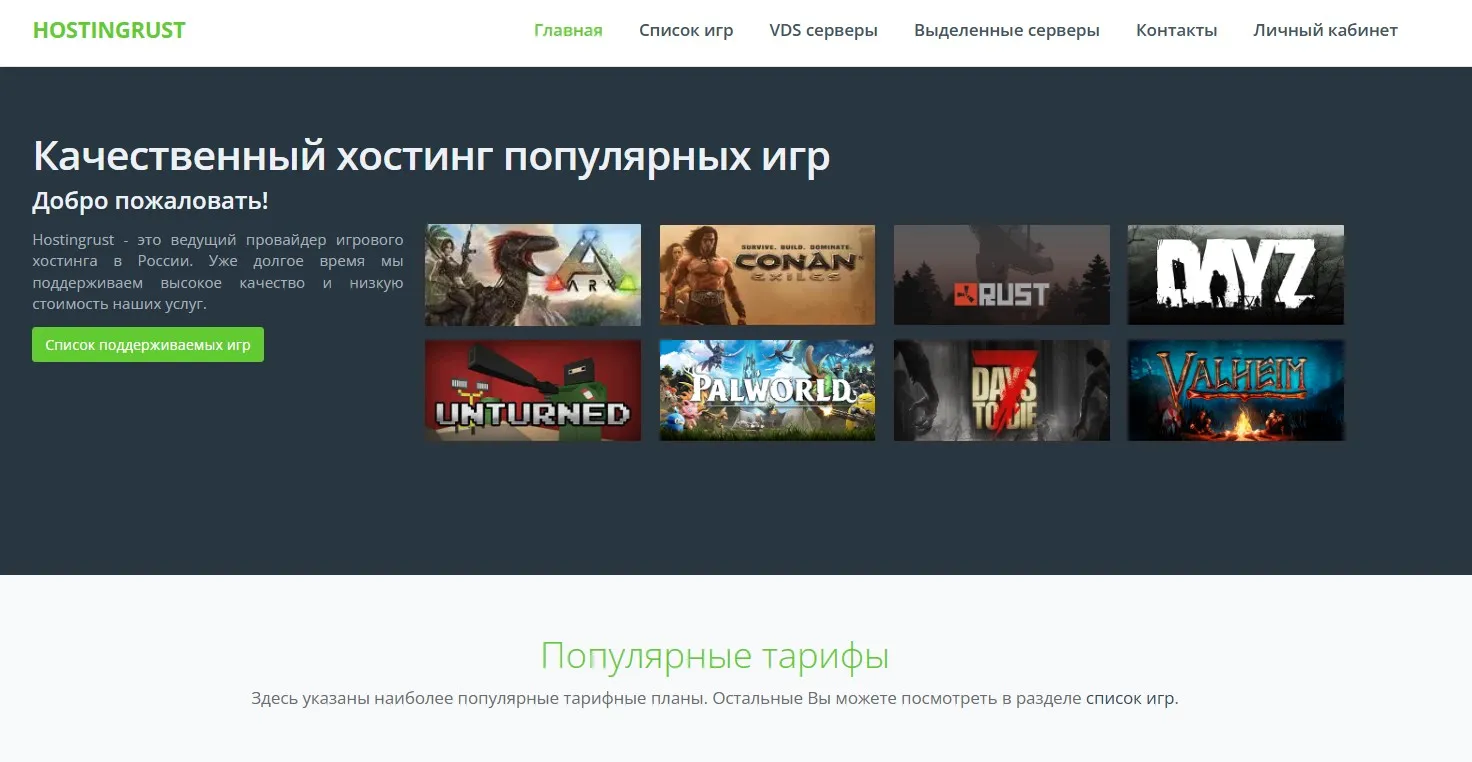Image resolution: width=1472 pixels, height=762 pixels.
Task: Open the Контакты page
Action: [1177, 30]
